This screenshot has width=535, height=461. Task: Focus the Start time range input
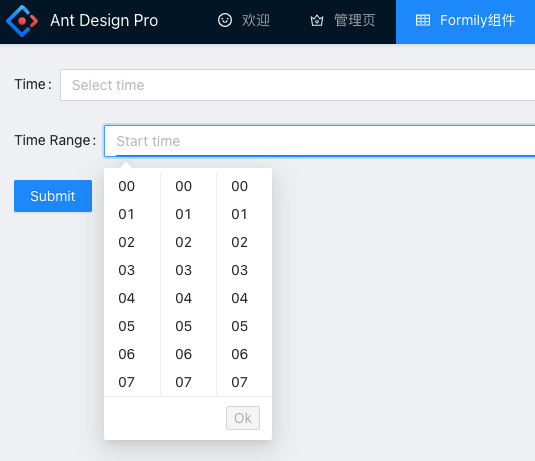coord(319,141)
